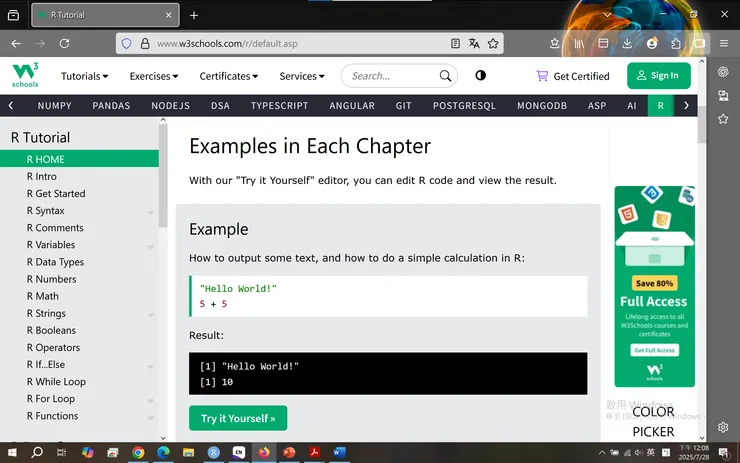Open the taskbar clock and date
The height and width of the screenshot is (463, 740).
point(694,453)
